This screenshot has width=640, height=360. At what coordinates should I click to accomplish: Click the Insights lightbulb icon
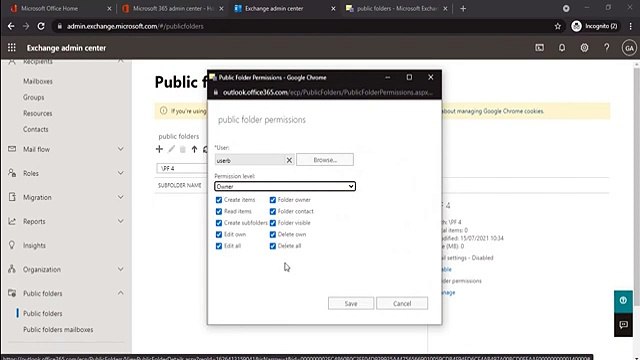(x=12, y=245)
